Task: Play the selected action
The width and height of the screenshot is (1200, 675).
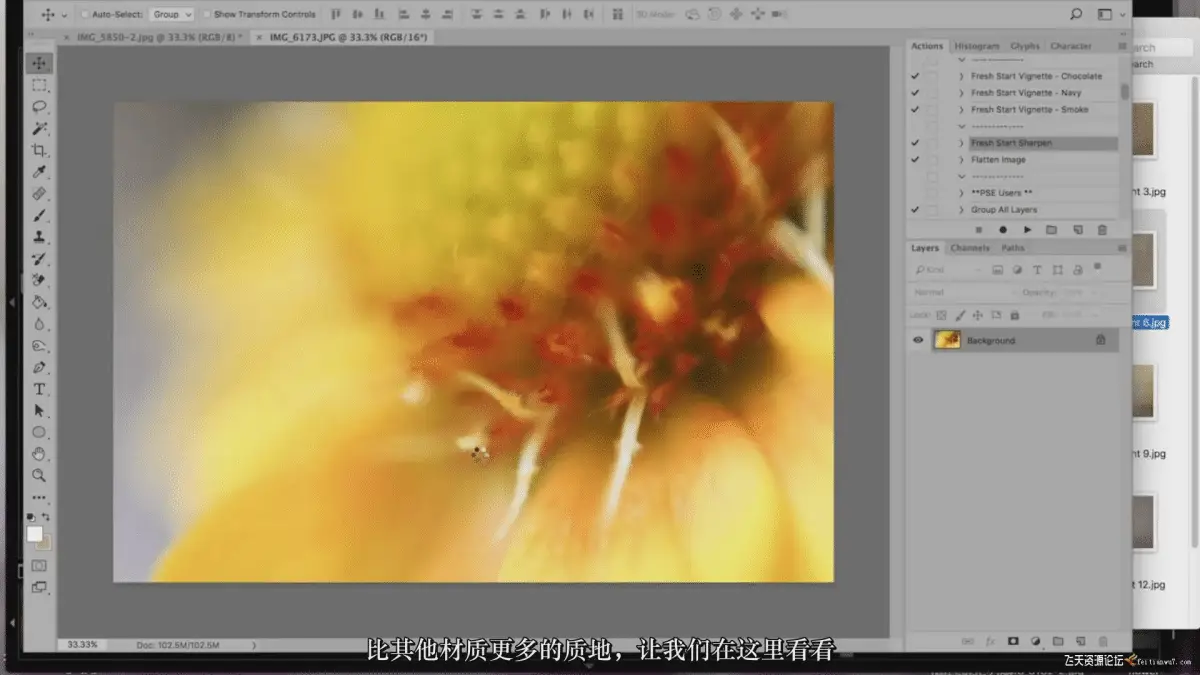Action: tap(1028, 230)
